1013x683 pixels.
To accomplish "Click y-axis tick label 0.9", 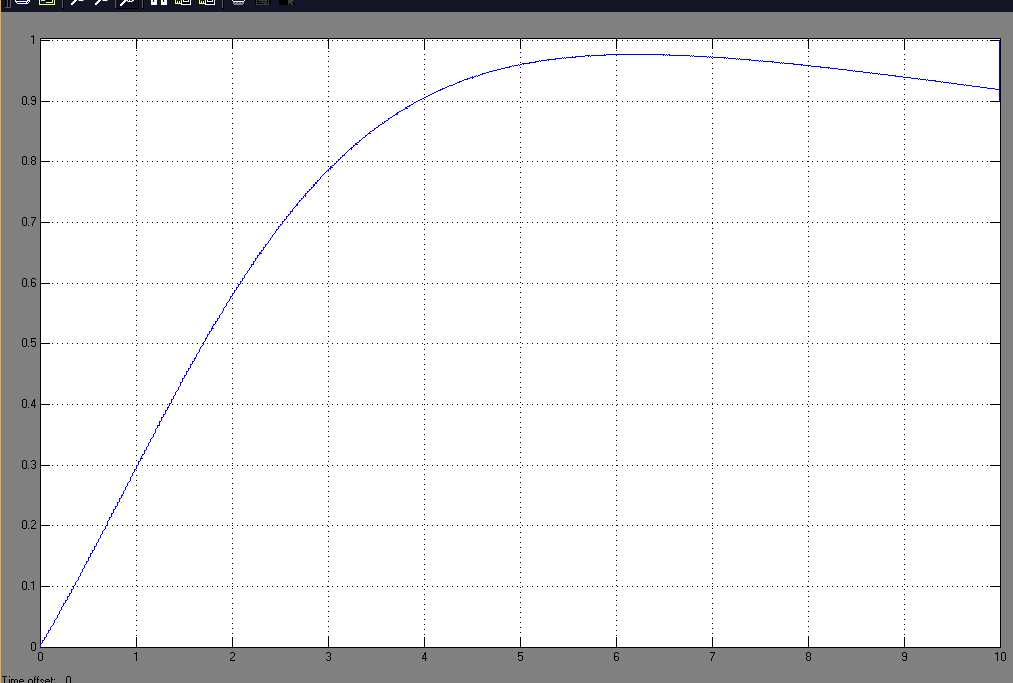I will coord(28,101).
